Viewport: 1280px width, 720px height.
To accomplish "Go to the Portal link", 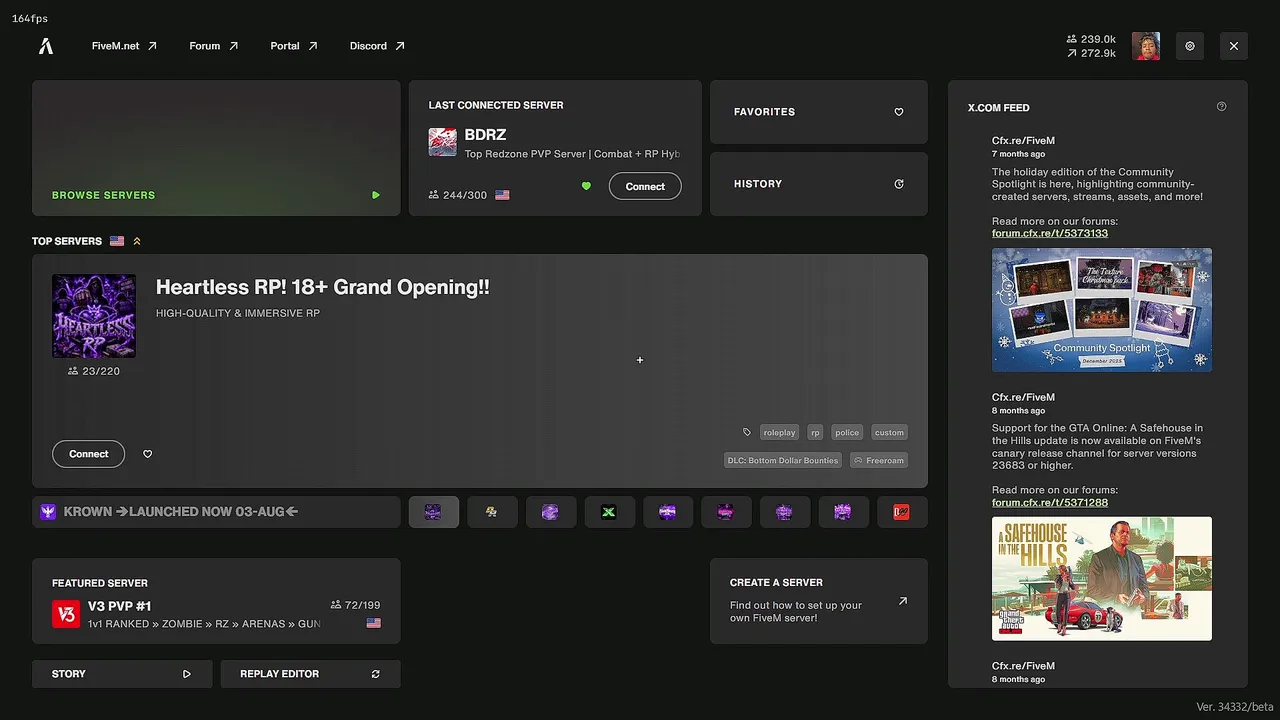I will click(294, 46).
